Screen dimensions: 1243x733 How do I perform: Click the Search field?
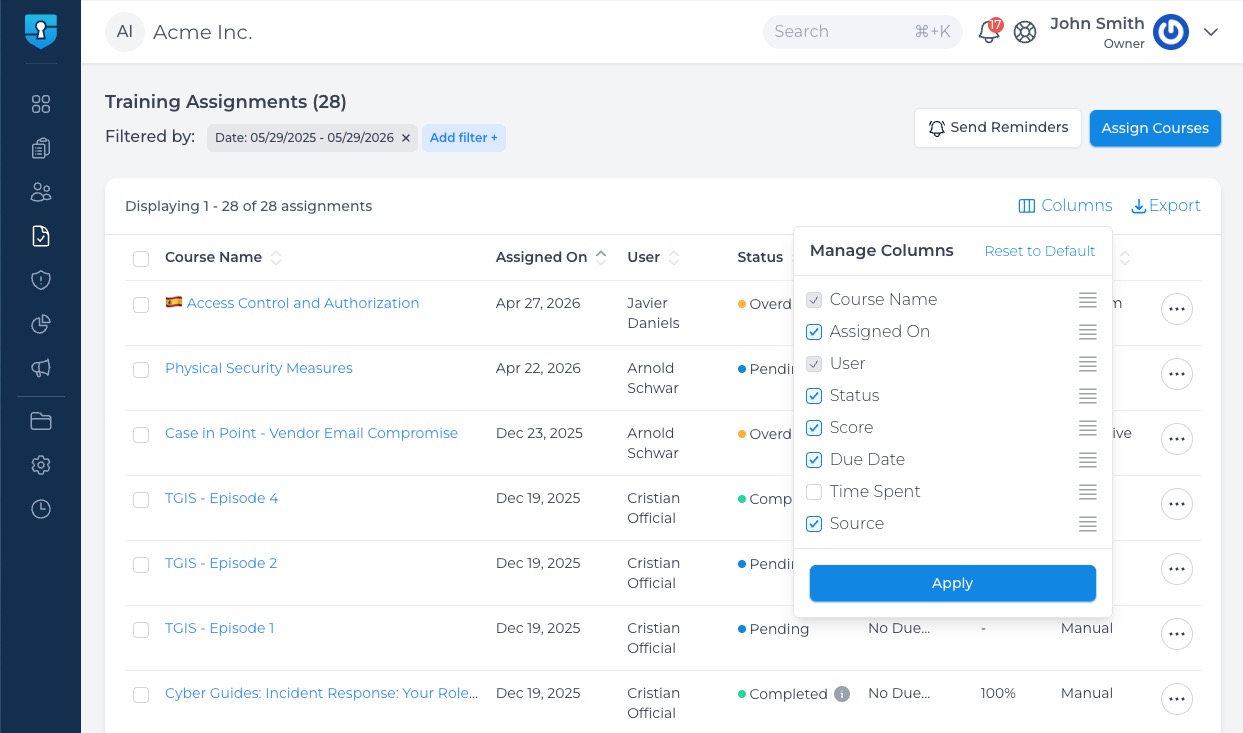862,32
